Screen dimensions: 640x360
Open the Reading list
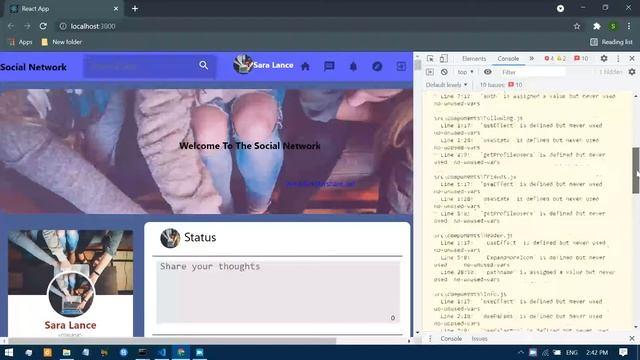pos(611,42)
